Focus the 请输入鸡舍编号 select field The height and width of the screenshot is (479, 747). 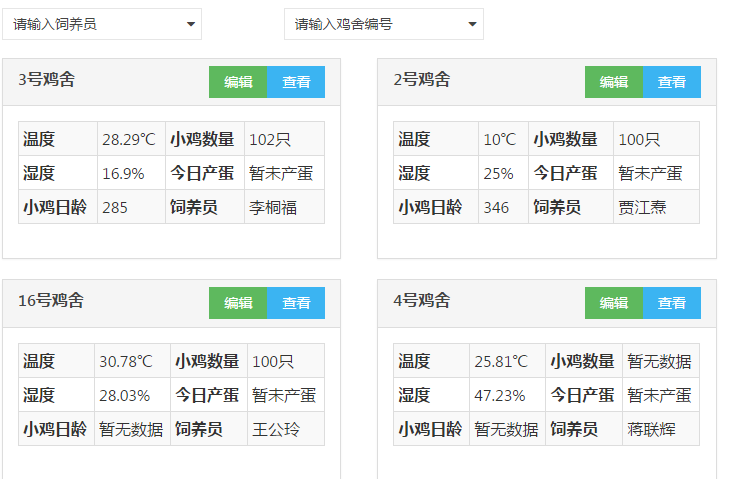click(x=384, y=24)
